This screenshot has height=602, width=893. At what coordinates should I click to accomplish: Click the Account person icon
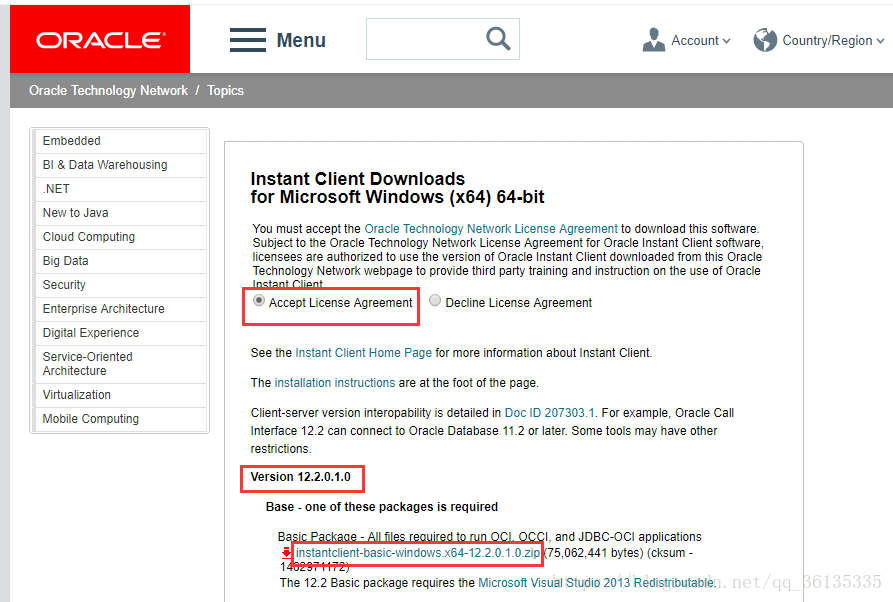[x=653, y=39]
